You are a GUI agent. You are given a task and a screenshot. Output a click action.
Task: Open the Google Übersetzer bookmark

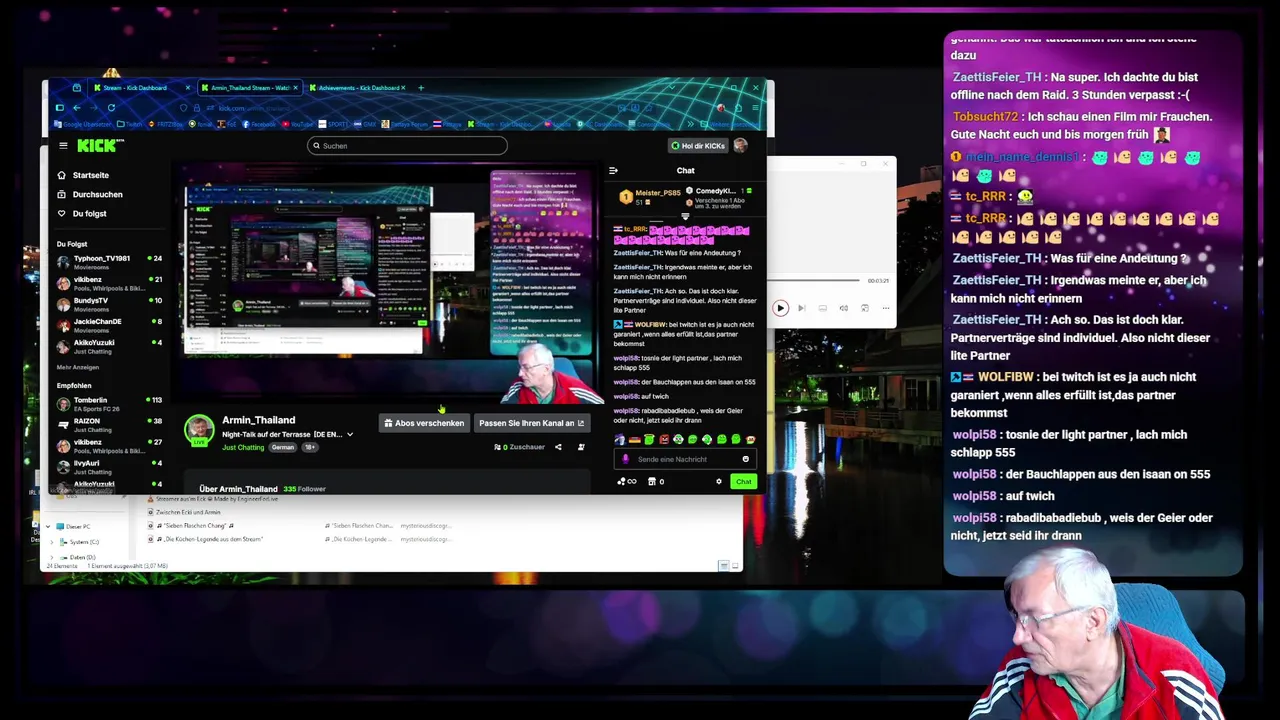(x=84, y=125)
